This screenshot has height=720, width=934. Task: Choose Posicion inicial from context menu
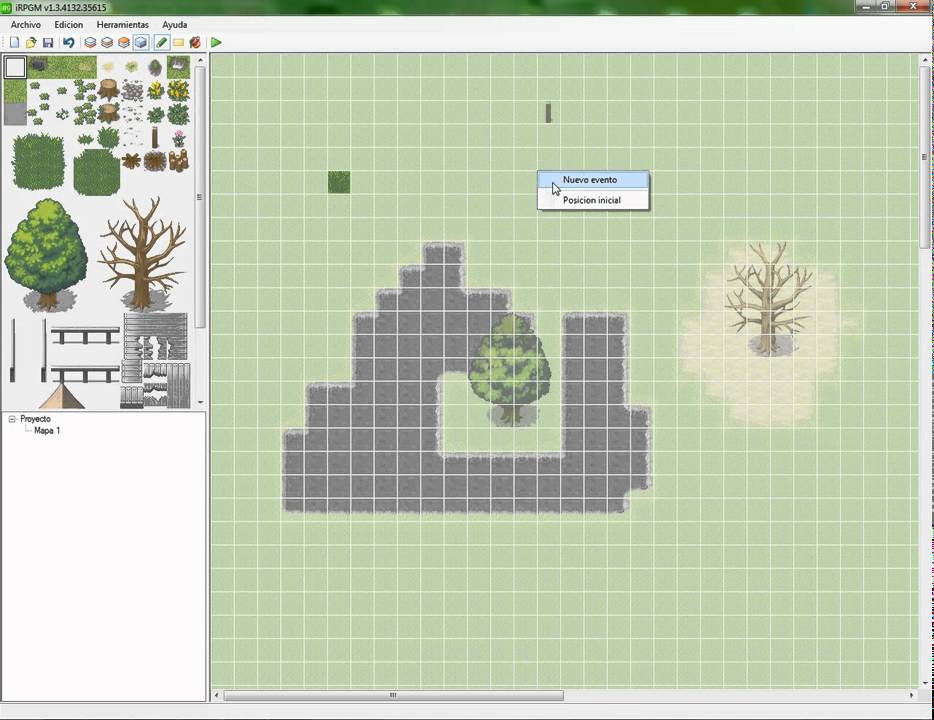click(591, 200)
